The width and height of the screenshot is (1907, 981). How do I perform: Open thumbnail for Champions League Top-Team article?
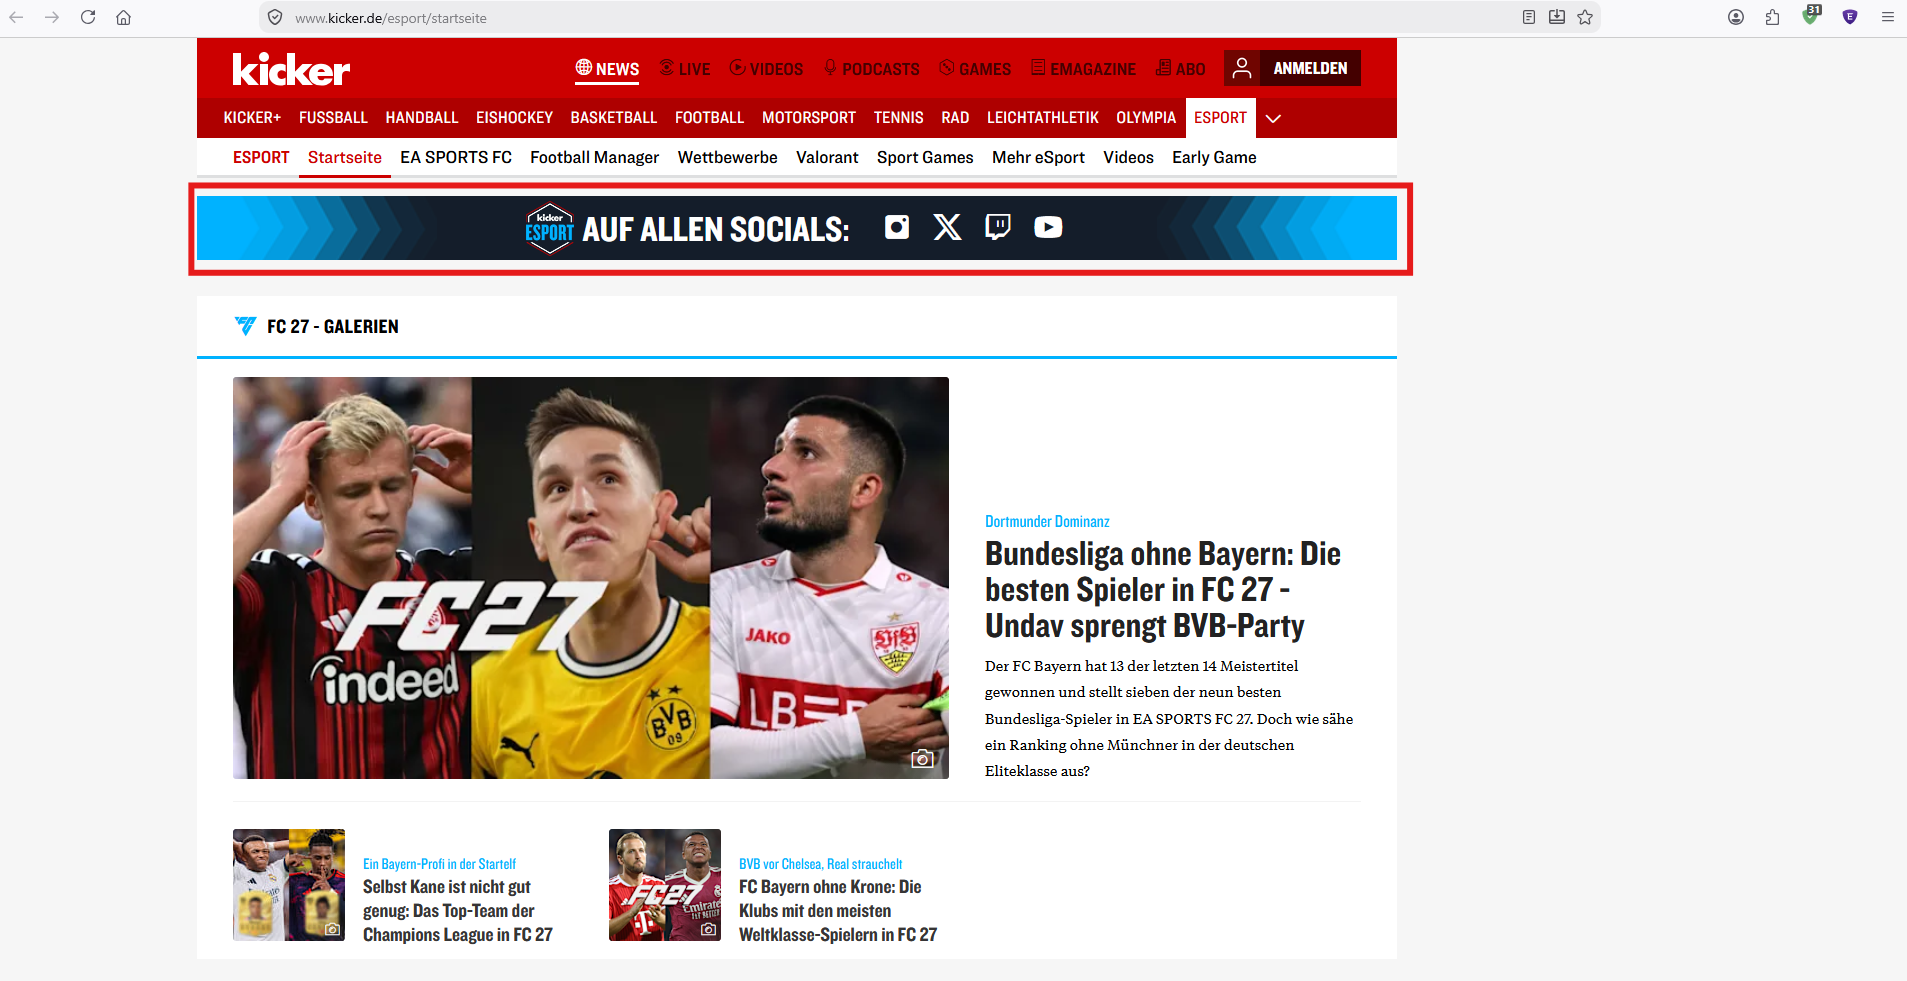pos(289,885)
